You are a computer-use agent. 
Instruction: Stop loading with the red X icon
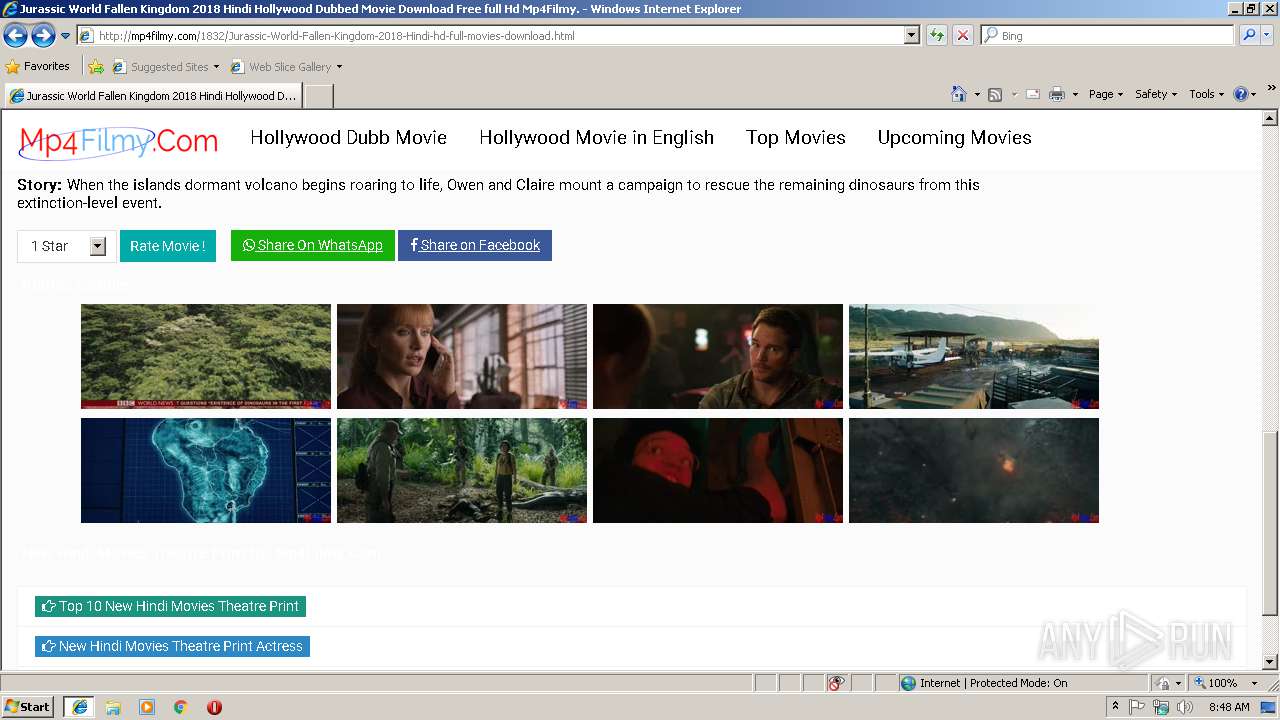[962, 35]
